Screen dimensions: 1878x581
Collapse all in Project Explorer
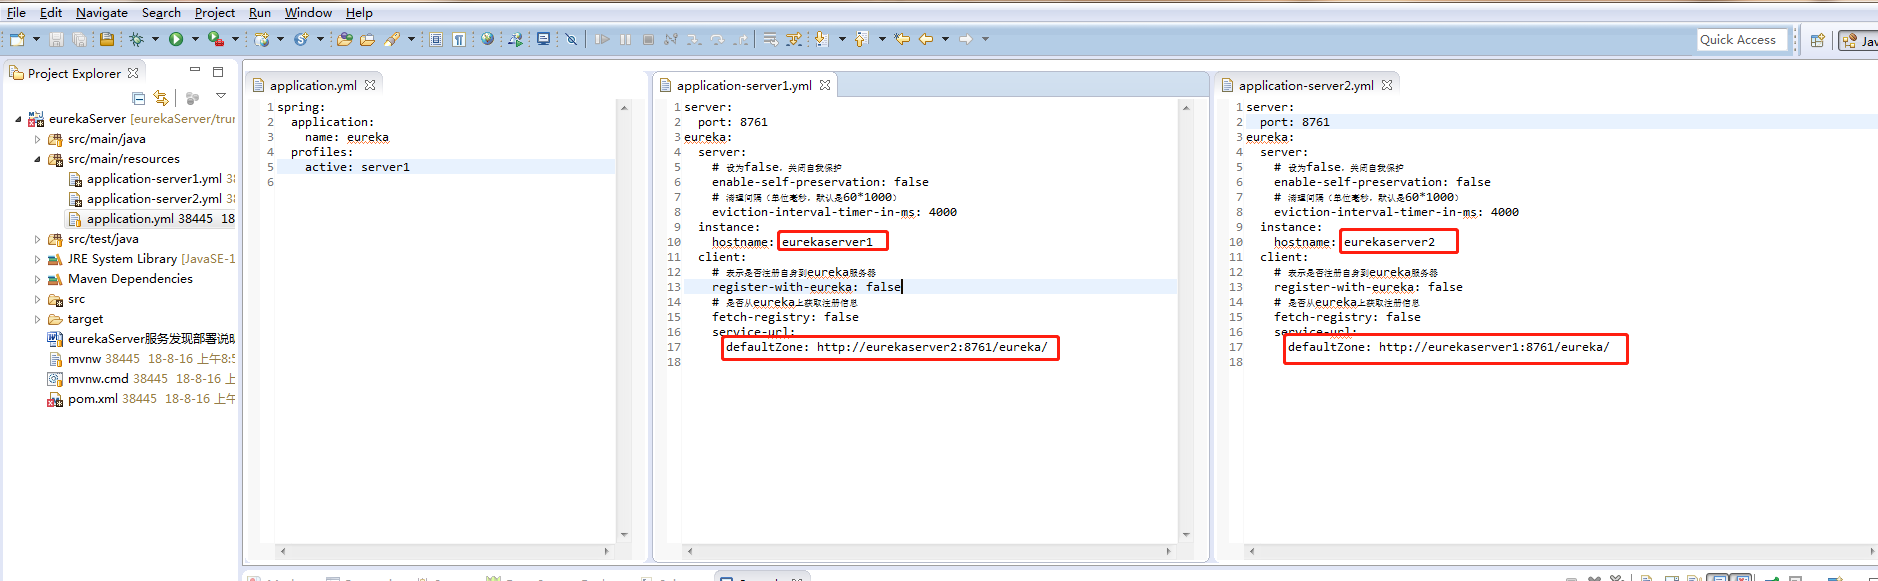click(x=139, y=98)
